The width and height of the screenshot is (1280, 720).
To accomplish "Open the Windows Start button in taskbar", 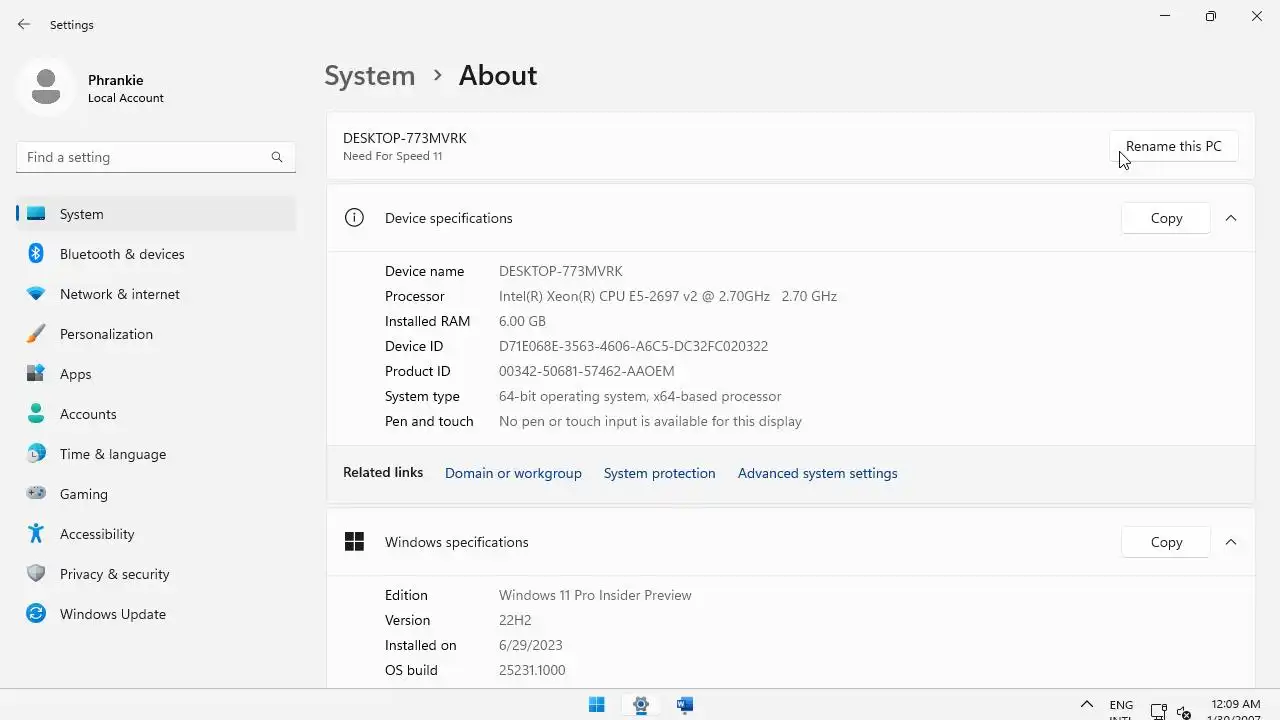I will [597, 705].
